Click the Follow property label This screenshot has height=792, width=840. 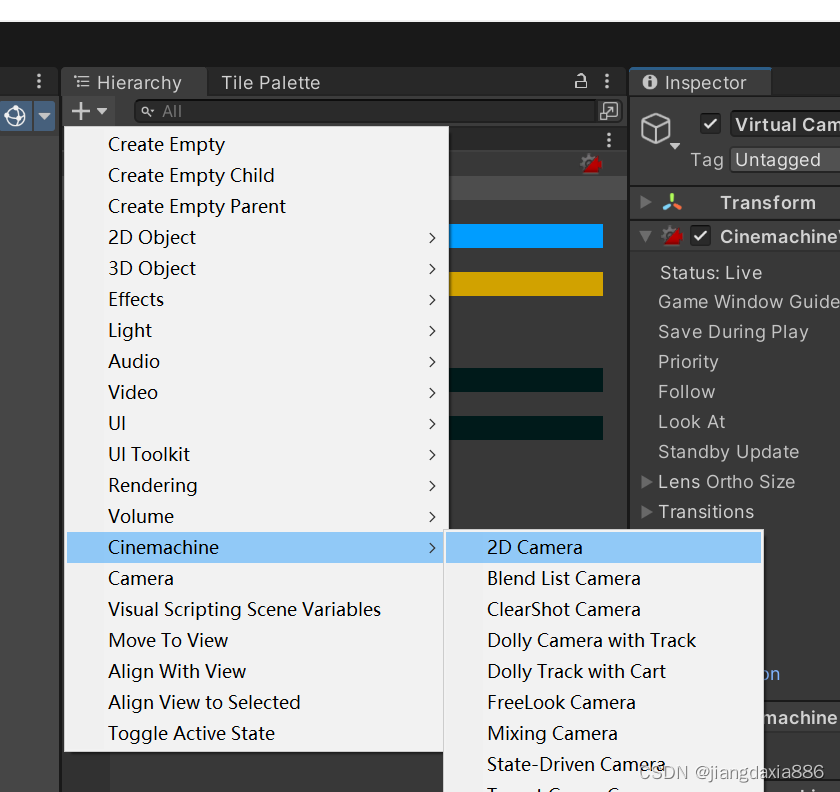686,392
